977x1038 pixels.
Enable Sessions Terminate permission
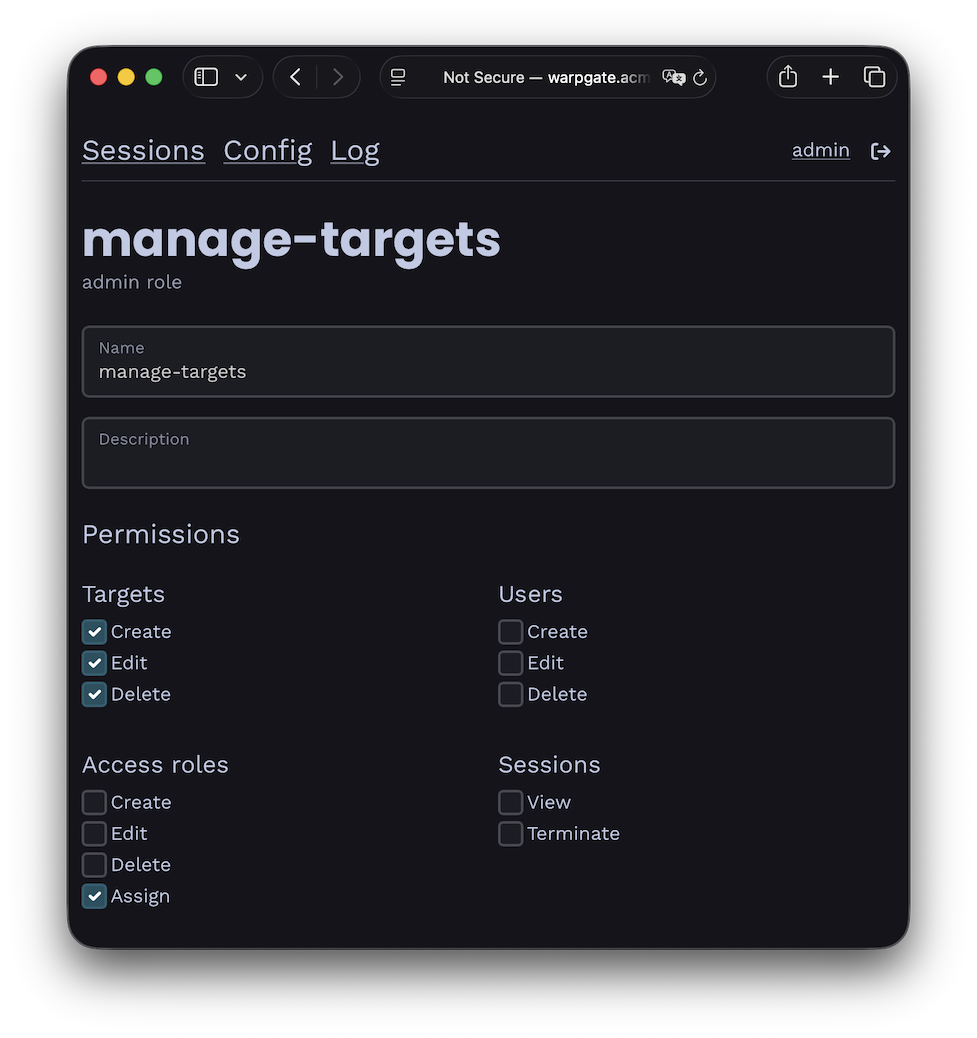point(511,834)
